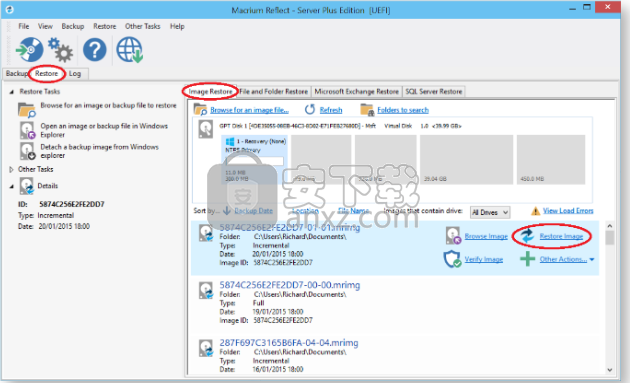Screen dimensions: 630x383
Task: Select the 1 - Recovery partition block
Action: 255,160
